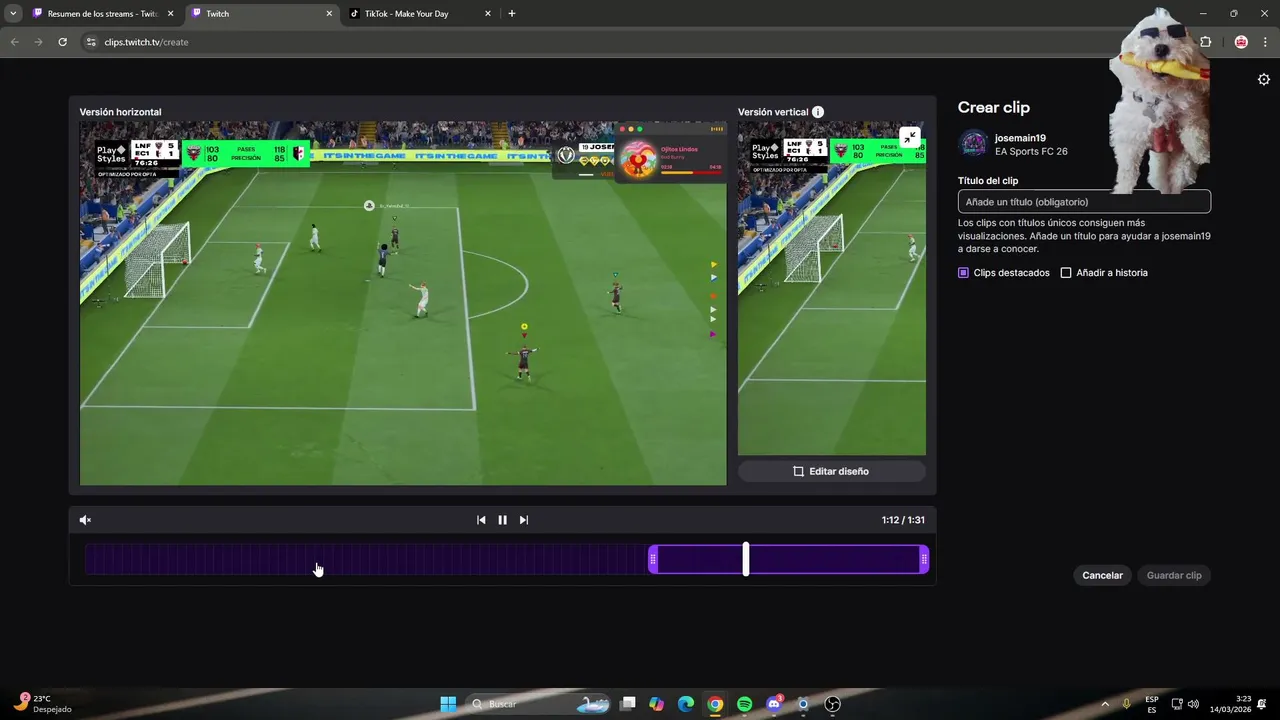The width and height of the screenshot is (1280, 720).
Task: Open Task View from the taskbar
Action: coord(627,704)
